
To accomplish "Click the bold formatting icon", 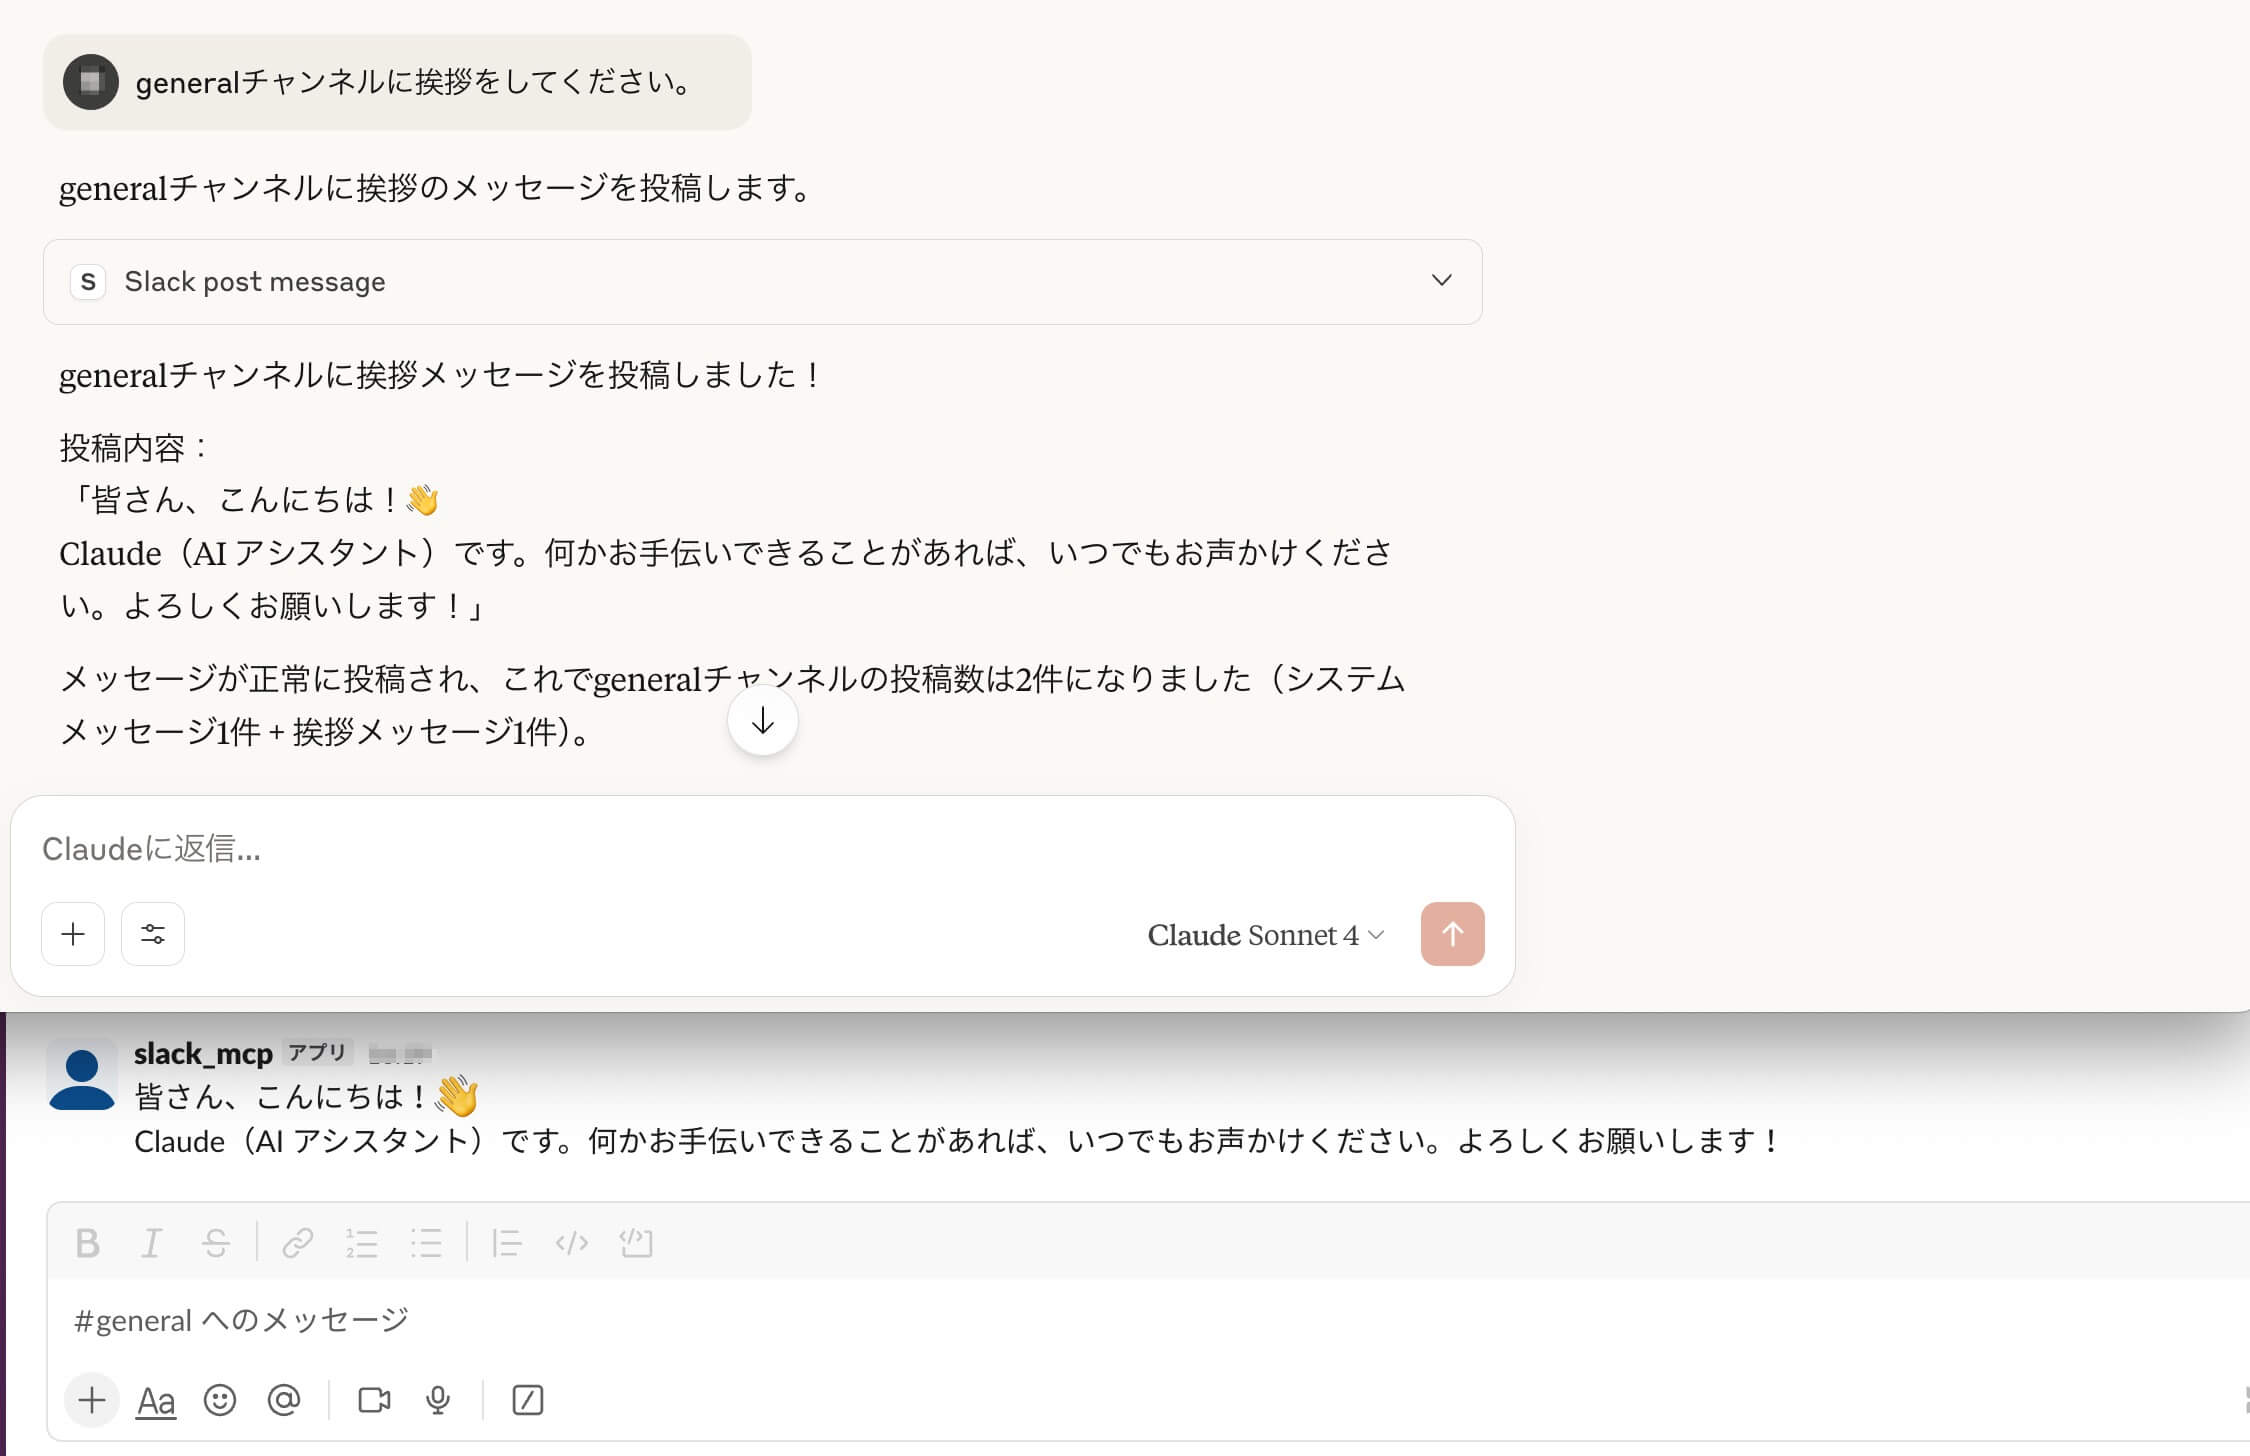I will 88,1243.
